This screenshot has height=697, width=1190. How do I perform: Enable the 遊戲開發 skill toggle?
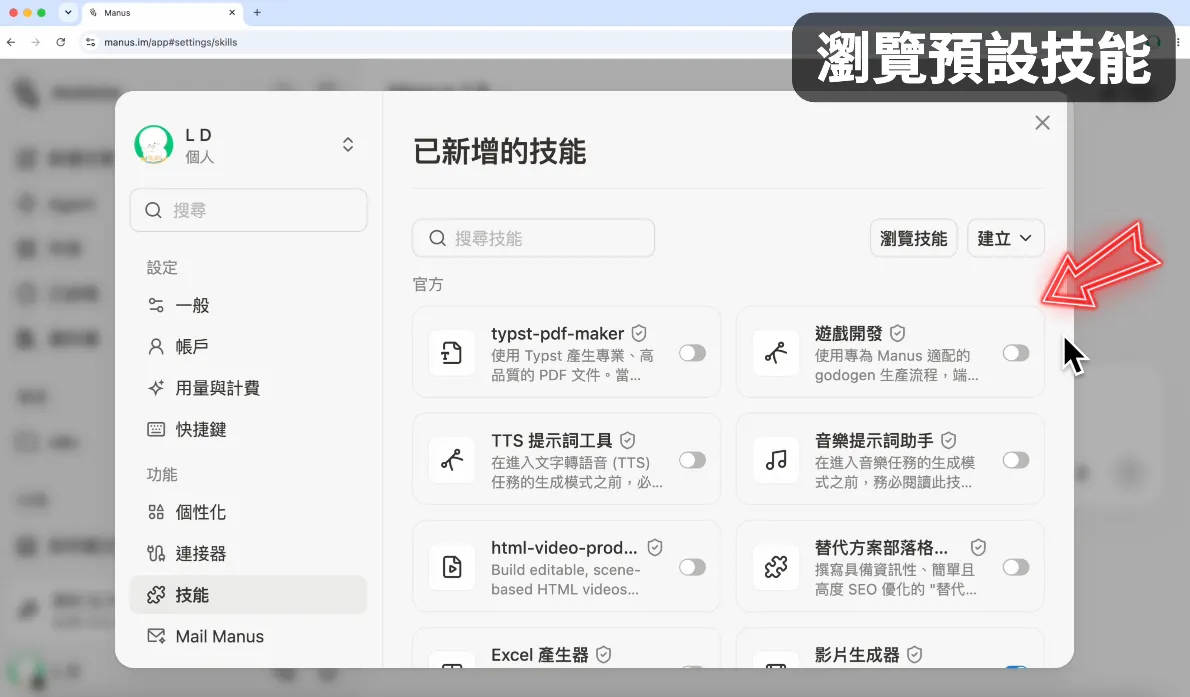1016,353
